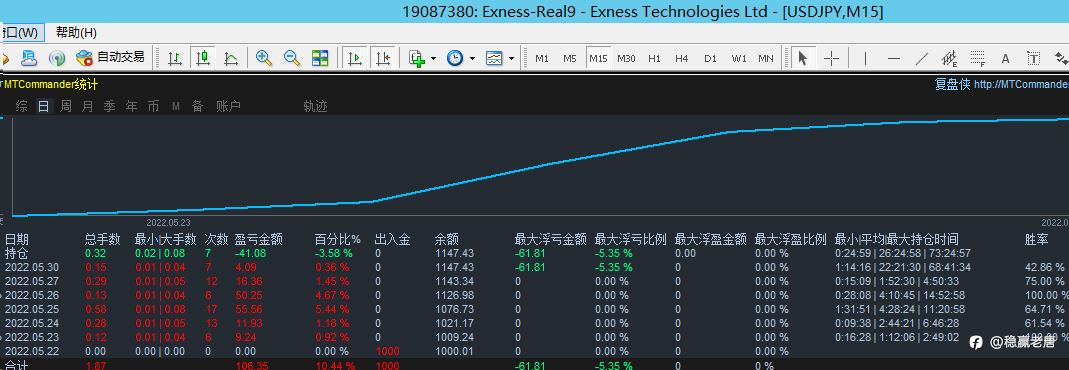The height and width of the screenshot is (370, 1069).
Task: Switch to the 周 statistics tab
Action: [x=65, y=106]
